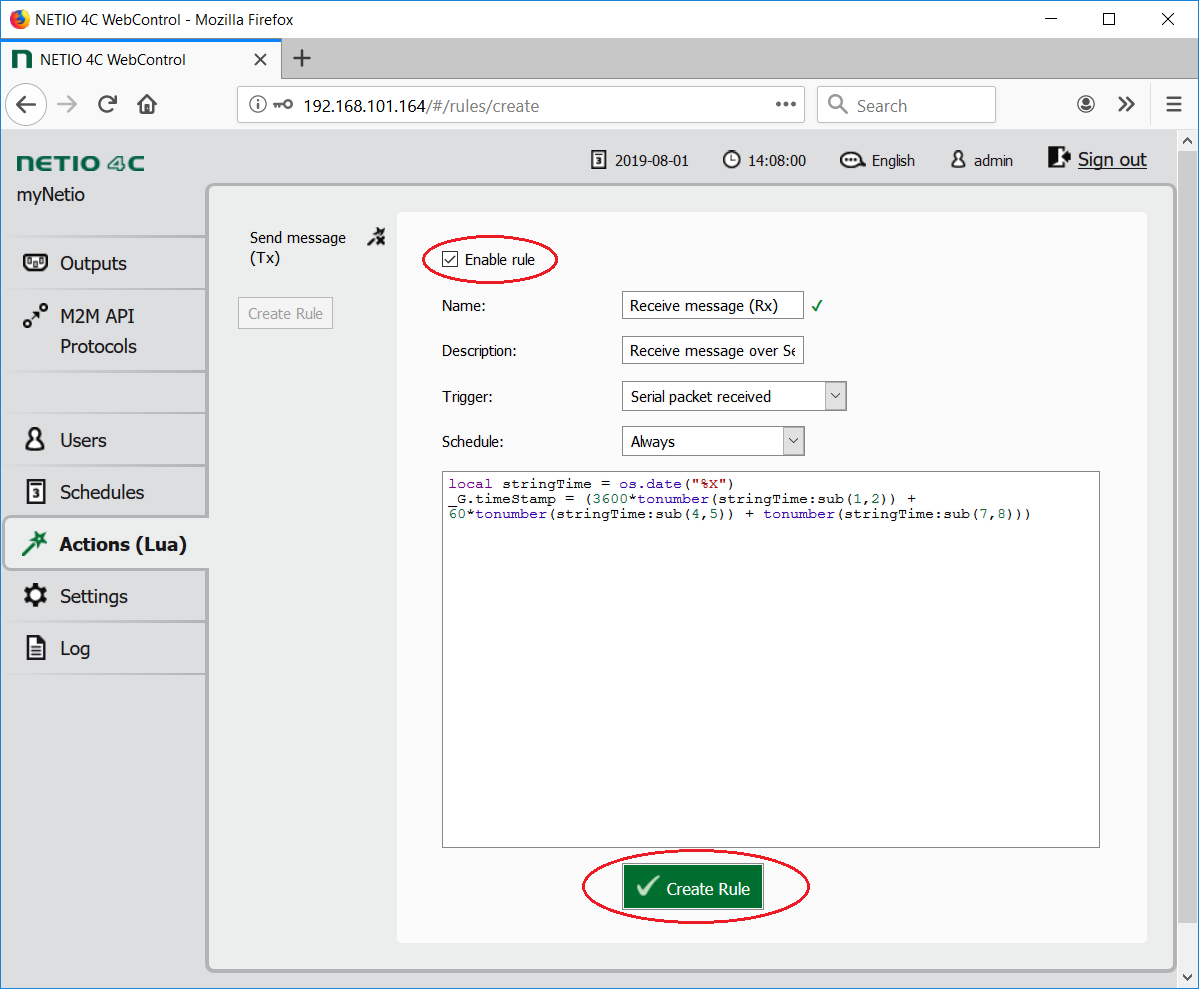Click the sign out door icon
This screenshot has height=989, width=1199.
coord(1058,158)
